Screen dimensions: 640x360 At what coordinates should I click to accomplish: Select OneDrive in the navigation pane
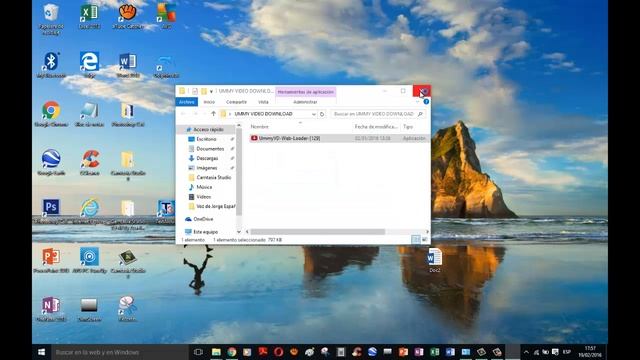click(203, 219)
